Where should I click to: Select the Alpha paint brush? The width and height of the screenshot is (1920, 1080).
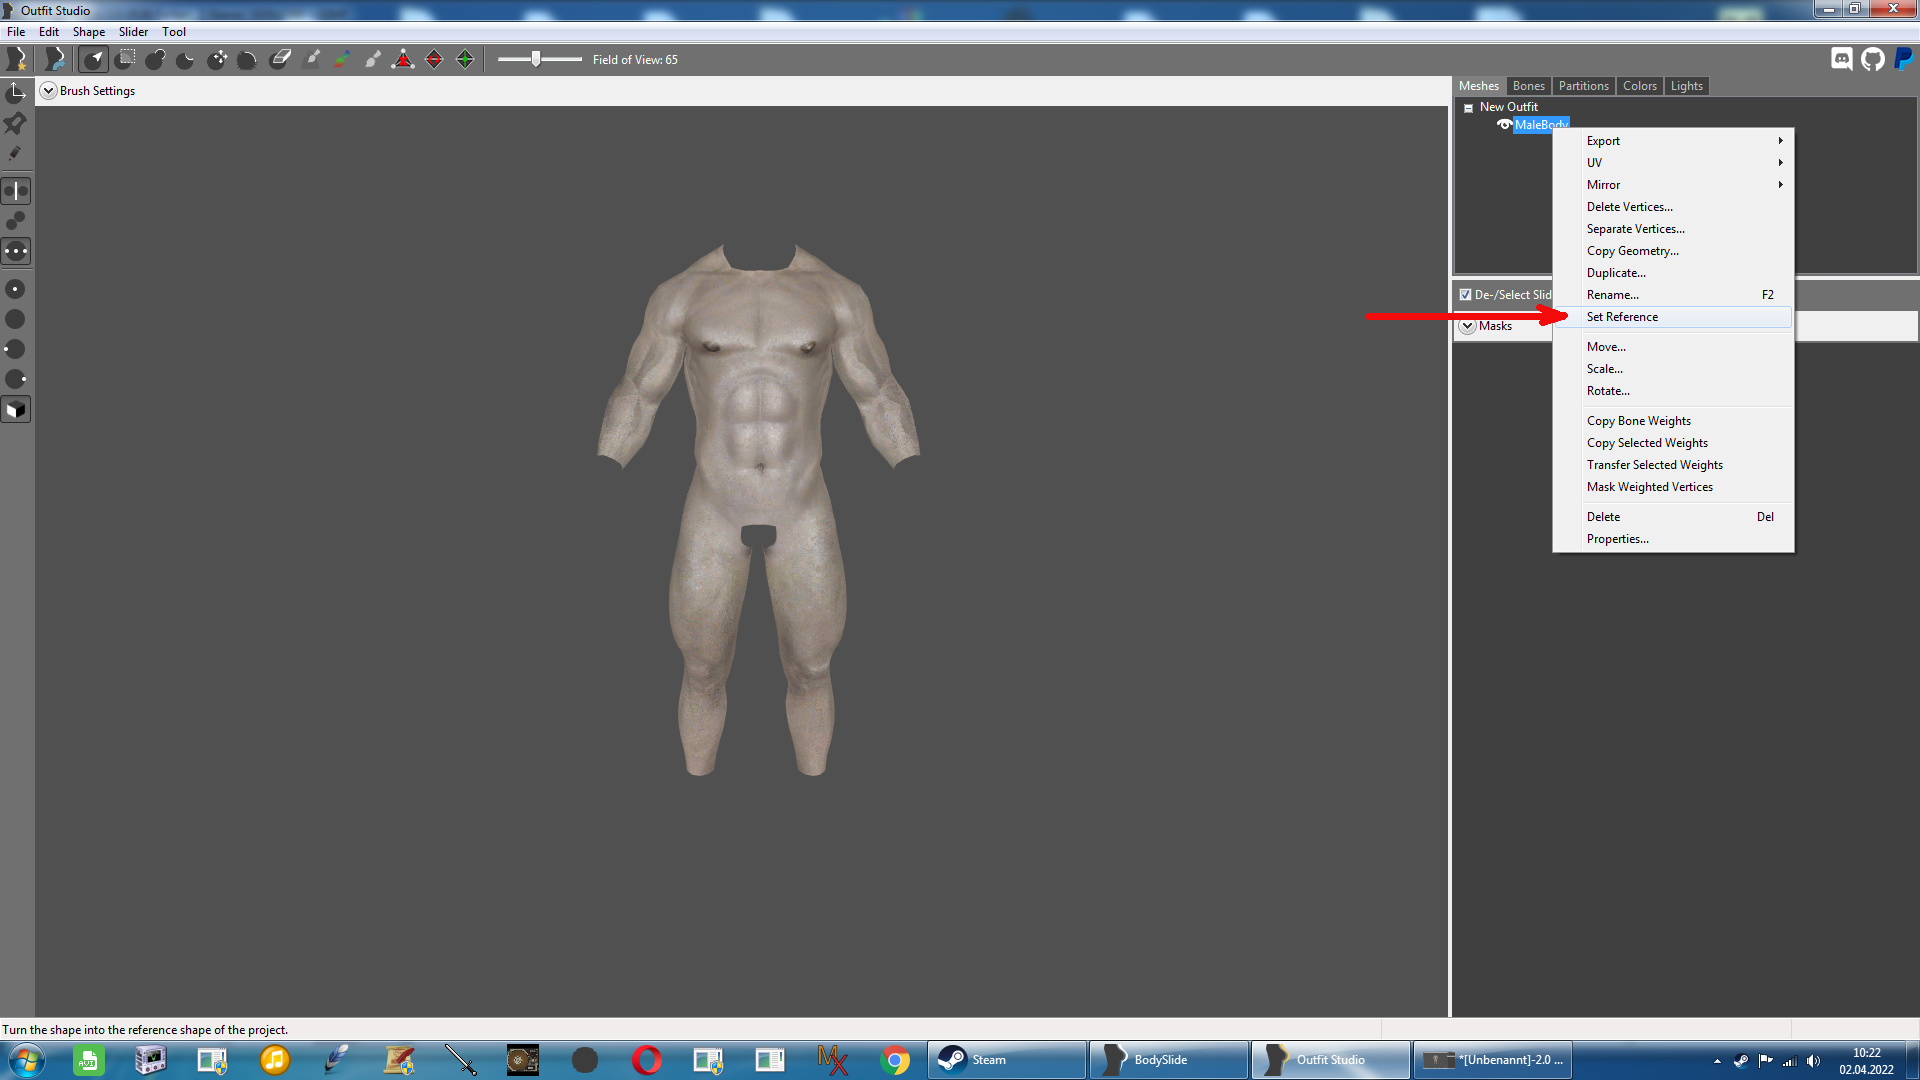pos(373,60)
